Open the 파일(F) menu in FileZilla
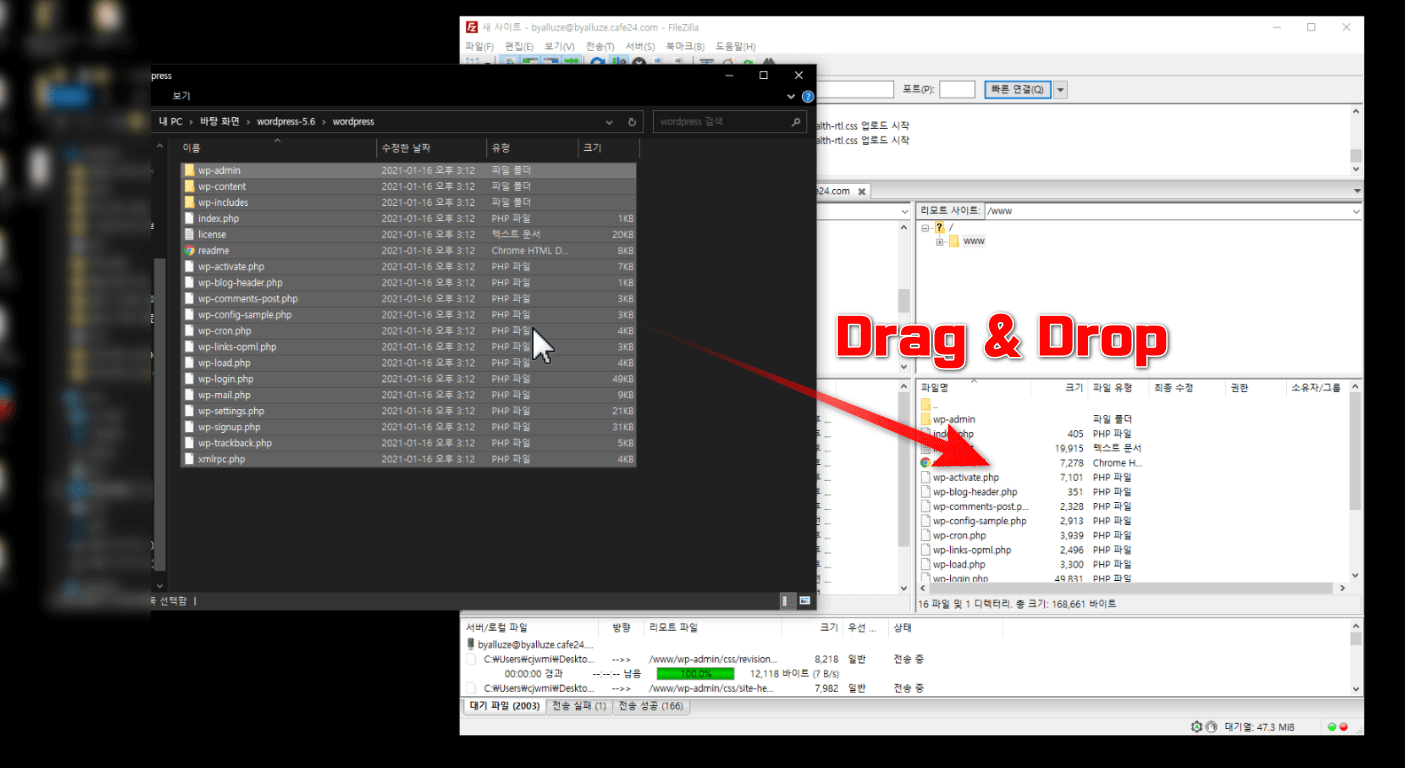The width and height of the screenshot is (1405, 768). click(479, 47)
